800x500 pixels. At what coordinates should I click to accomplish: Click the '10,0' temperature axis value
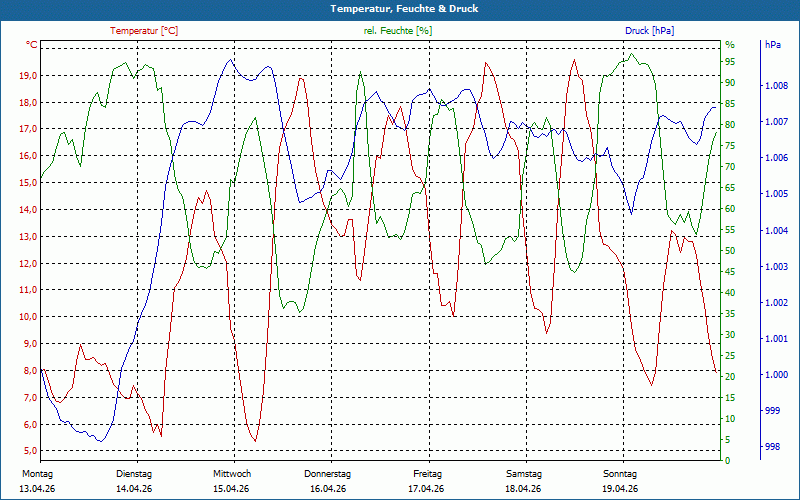pyautogui.click(x=28, y=317)
